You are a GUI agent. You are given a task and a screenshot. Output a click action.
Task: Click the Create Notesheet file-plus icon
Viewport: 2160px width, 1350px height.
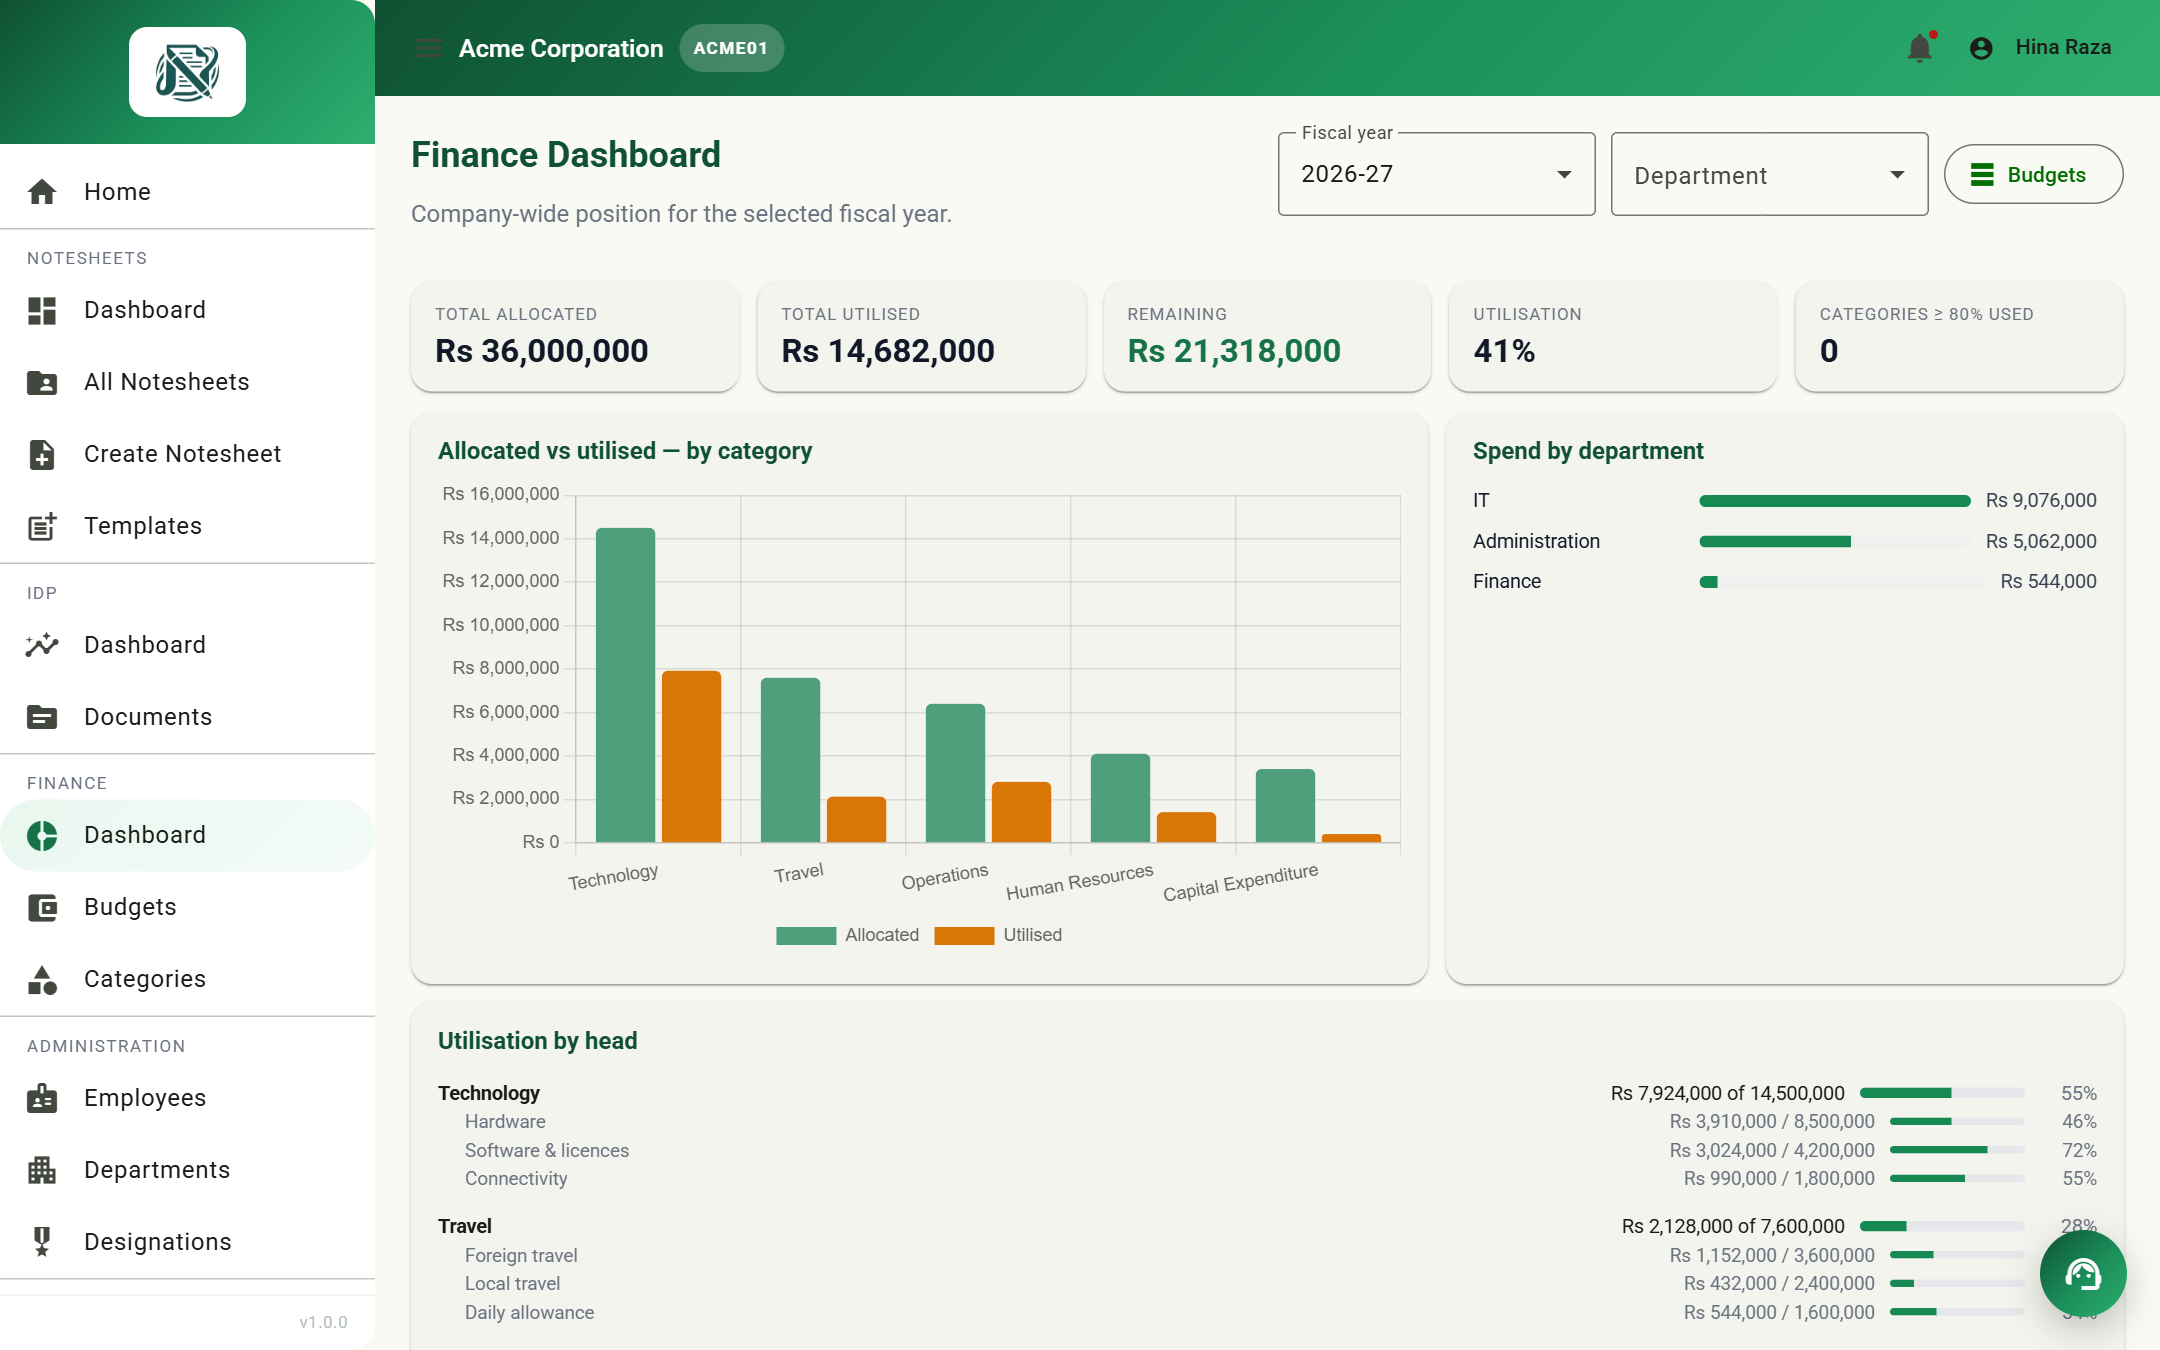click(42, 454)
